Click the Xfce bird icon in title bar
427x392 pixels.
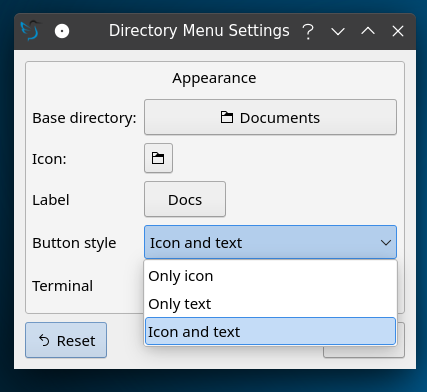click(x=30, y=31)
